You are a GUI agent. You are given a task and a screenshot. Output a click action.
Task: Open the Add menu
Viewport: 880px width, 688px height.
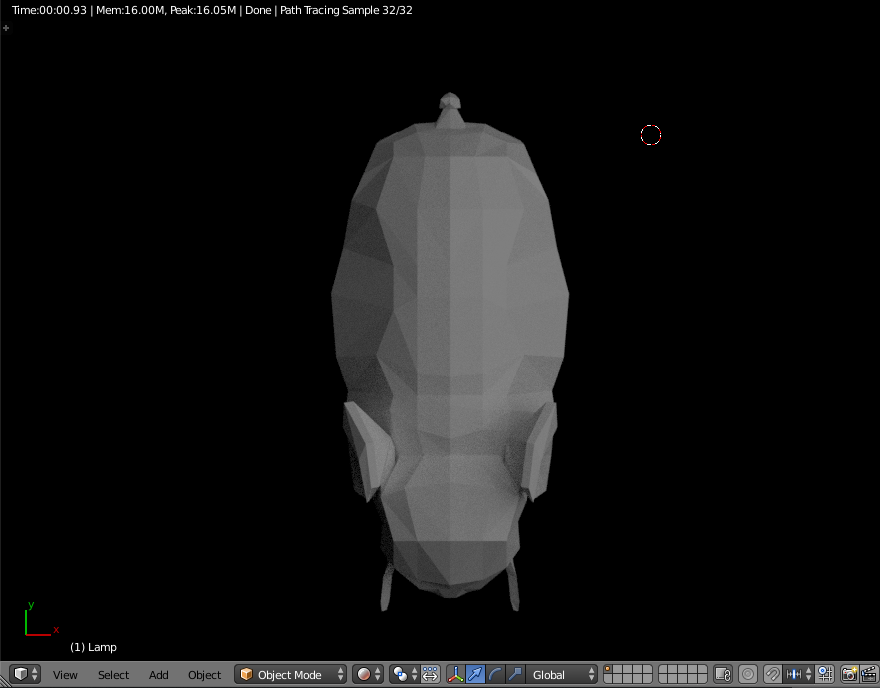click(x=159, y=675)
